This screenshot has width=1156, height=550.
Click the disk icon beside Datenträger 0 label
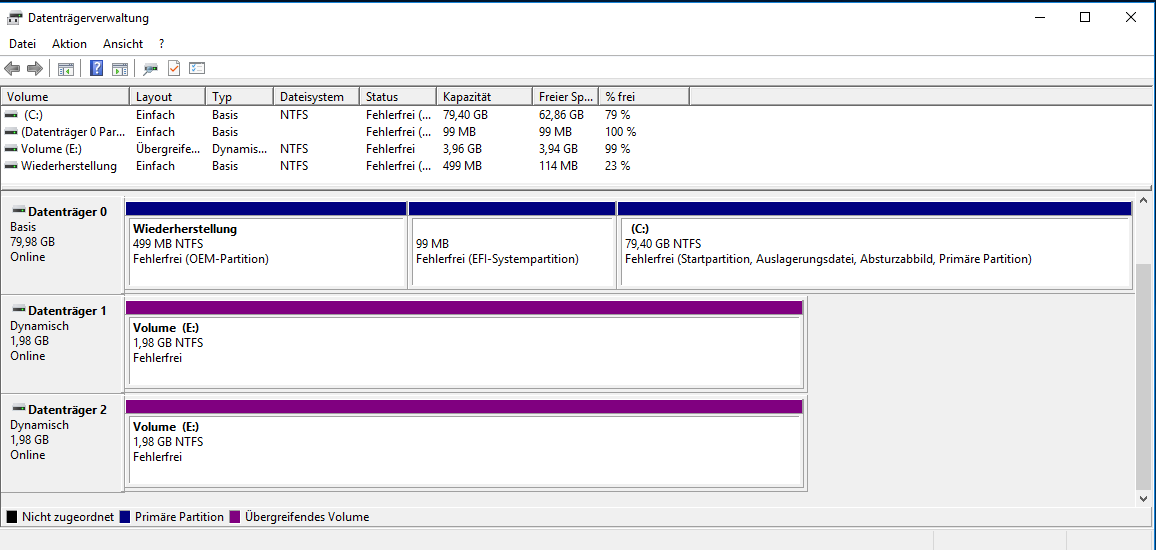pyautogui.click(x=18, y=212)
